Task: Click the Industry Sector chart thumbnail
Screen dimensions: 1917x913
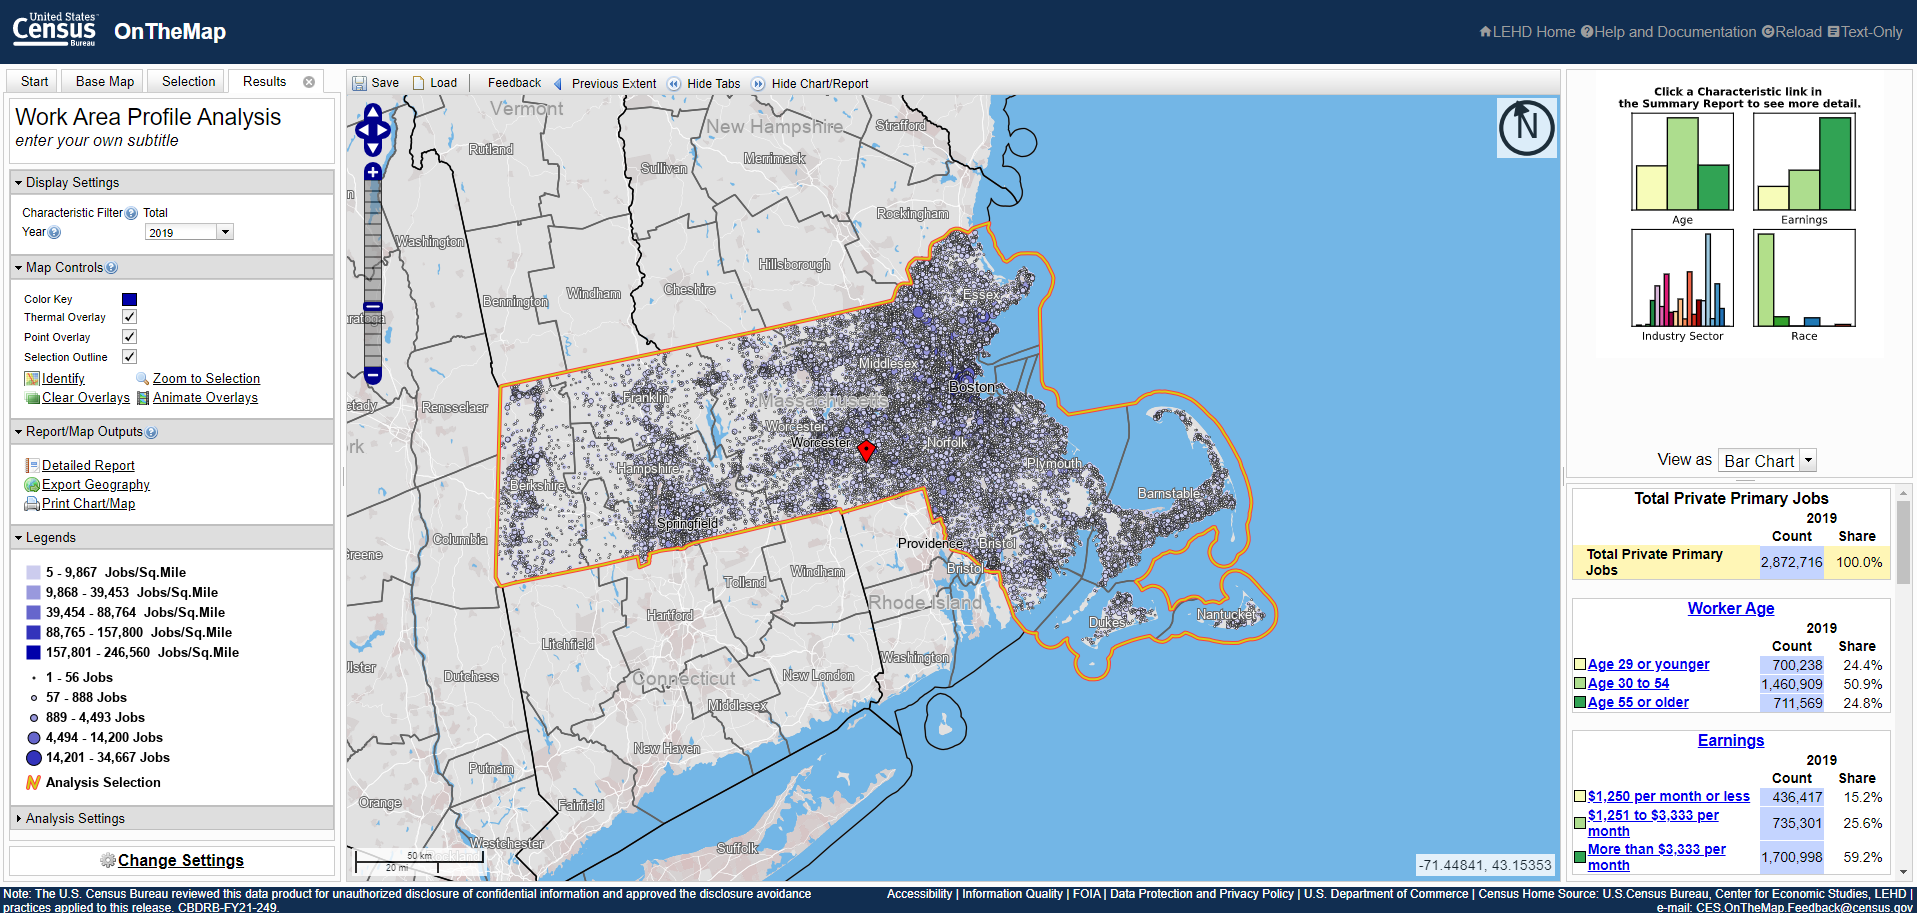Action: click(x=1682, y=278)
